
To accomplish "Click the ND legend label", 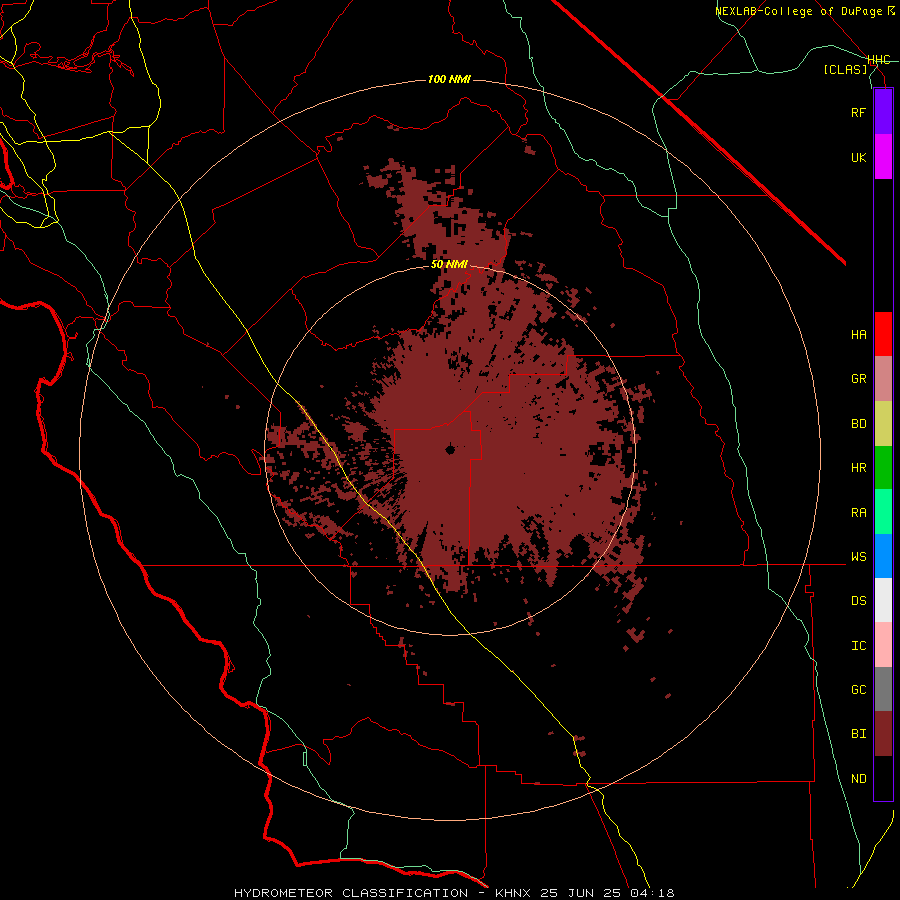I will tap(858, 779).
